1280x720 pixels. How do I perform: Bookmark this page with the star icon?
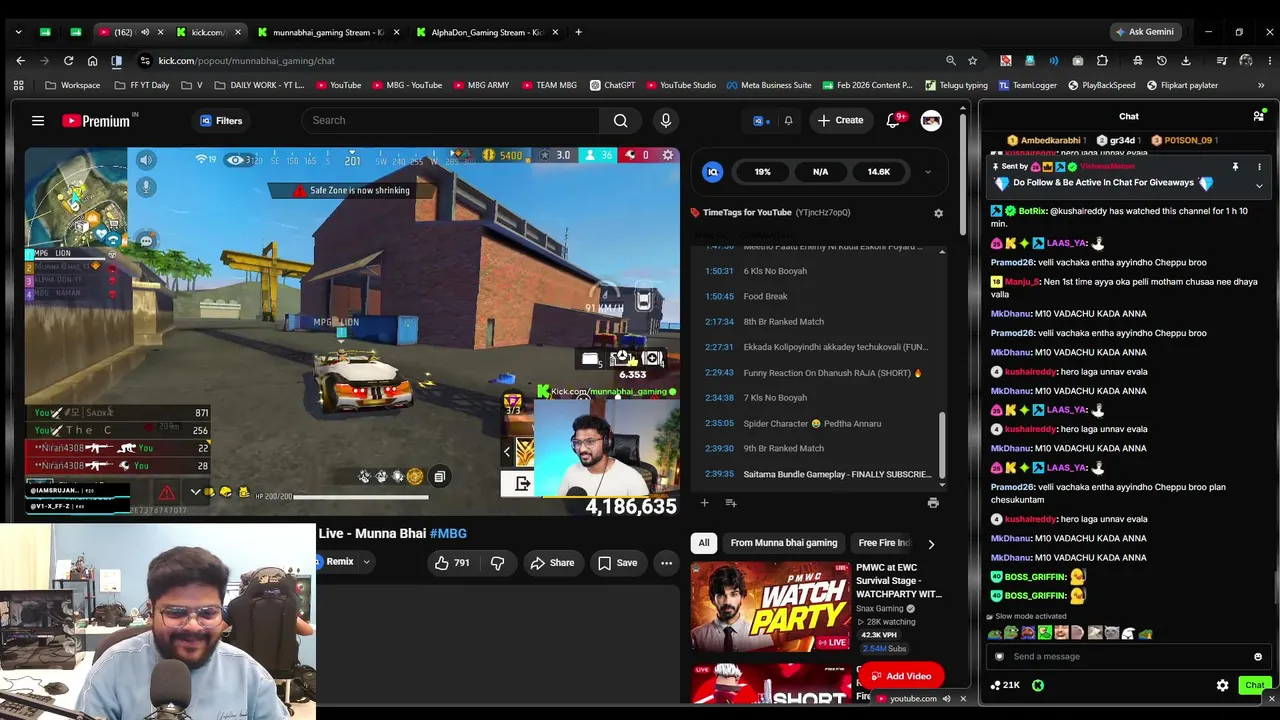[972, 61]
